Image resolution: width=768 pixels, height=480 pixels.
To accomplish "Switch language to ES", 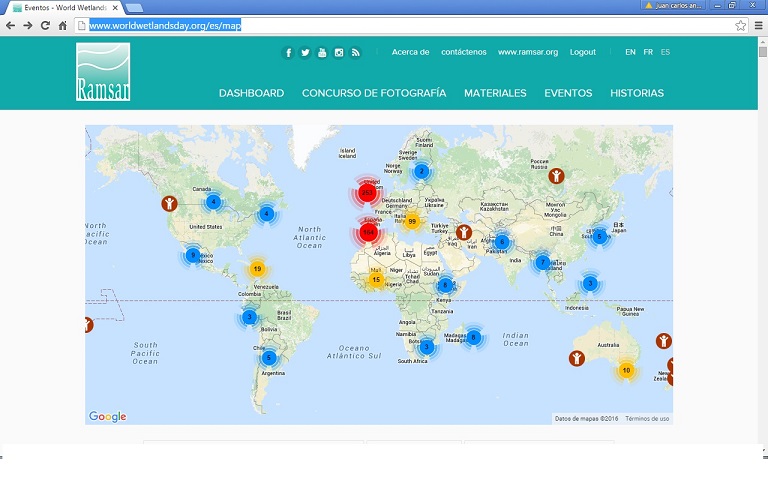I will coord(665,52).
